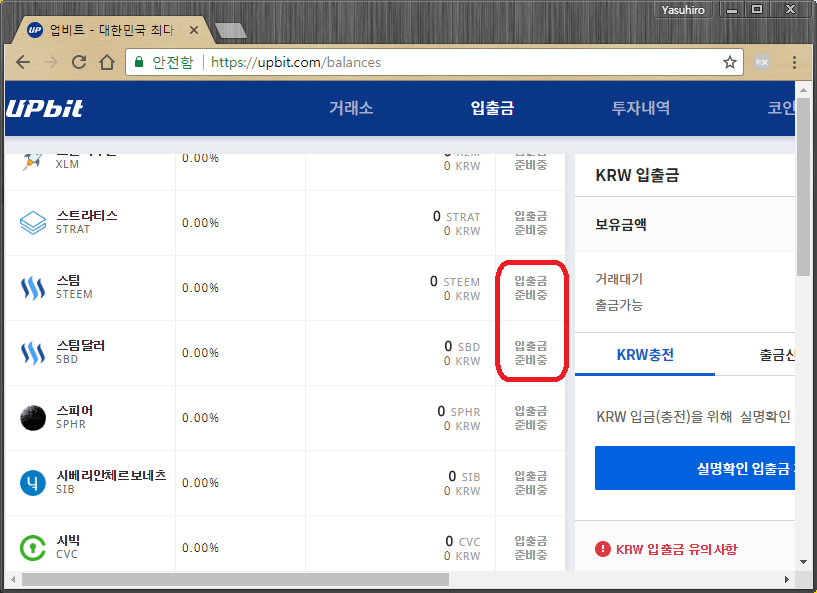Click the KRW 입출금 heading

[637, 175]
